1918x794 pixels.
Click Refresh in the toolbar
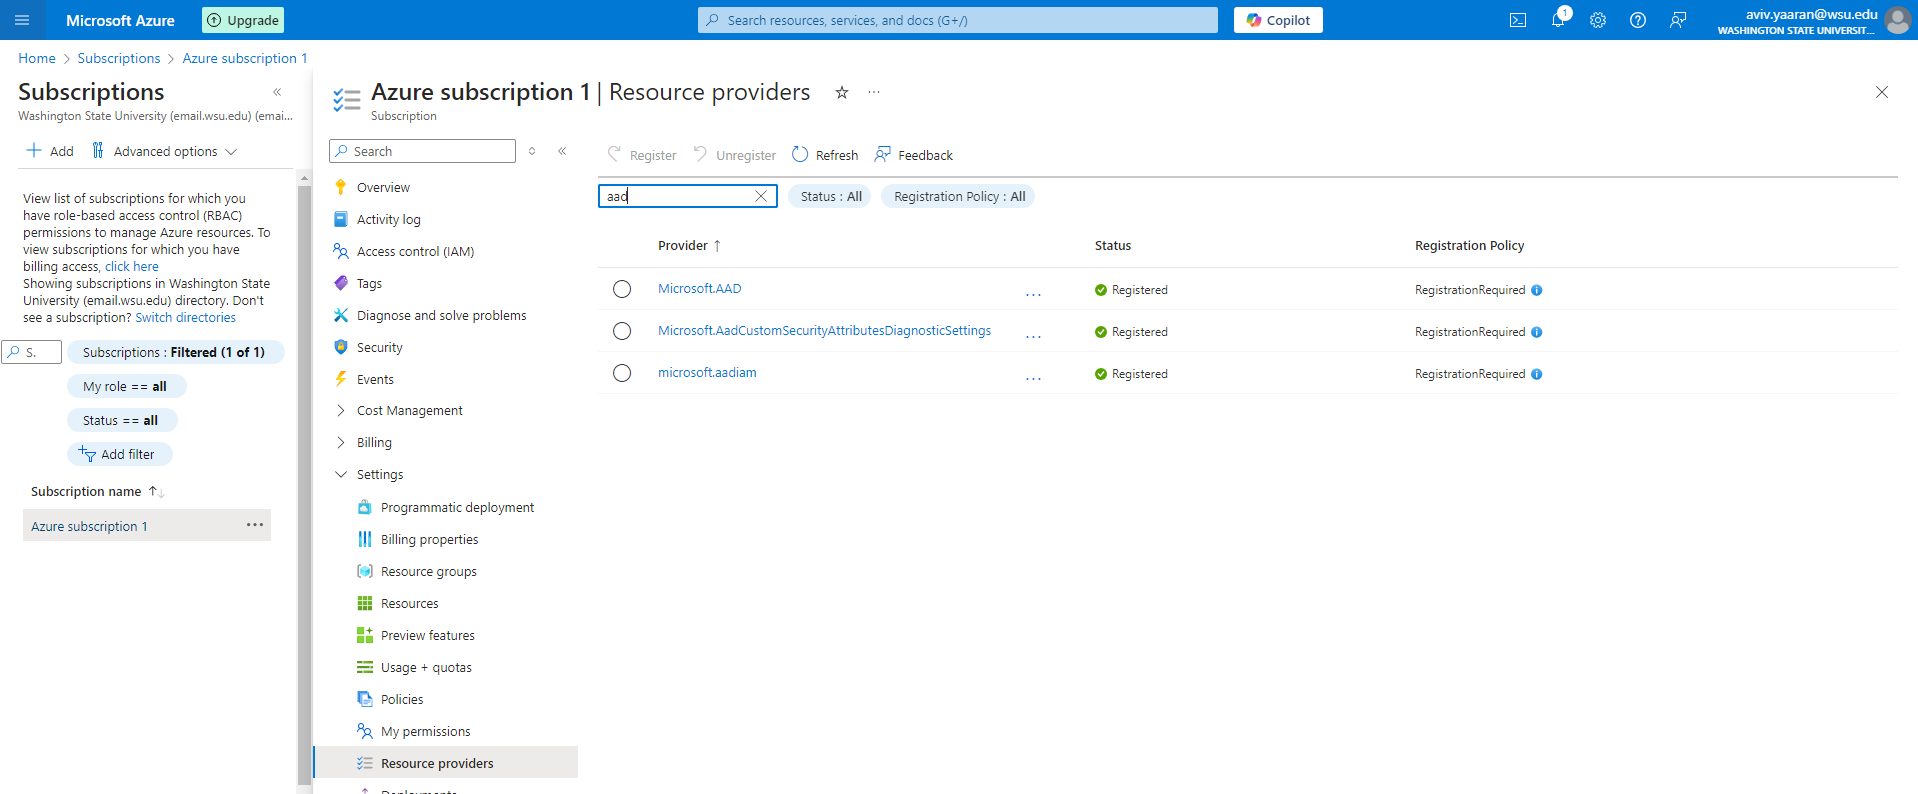825,155
